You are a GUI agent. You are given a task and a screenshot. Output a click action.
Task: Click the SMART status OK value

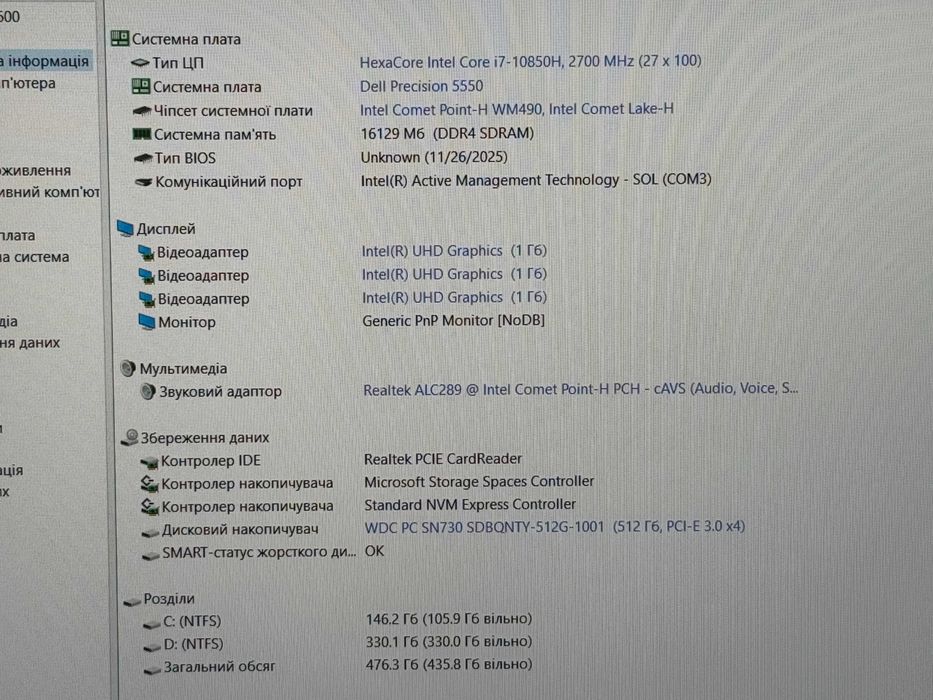374,551
